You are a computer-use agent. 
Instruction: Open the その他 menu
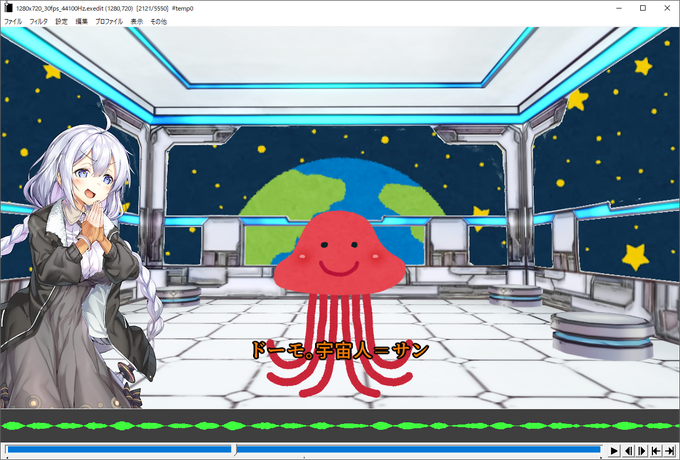[x=158, y=21]
